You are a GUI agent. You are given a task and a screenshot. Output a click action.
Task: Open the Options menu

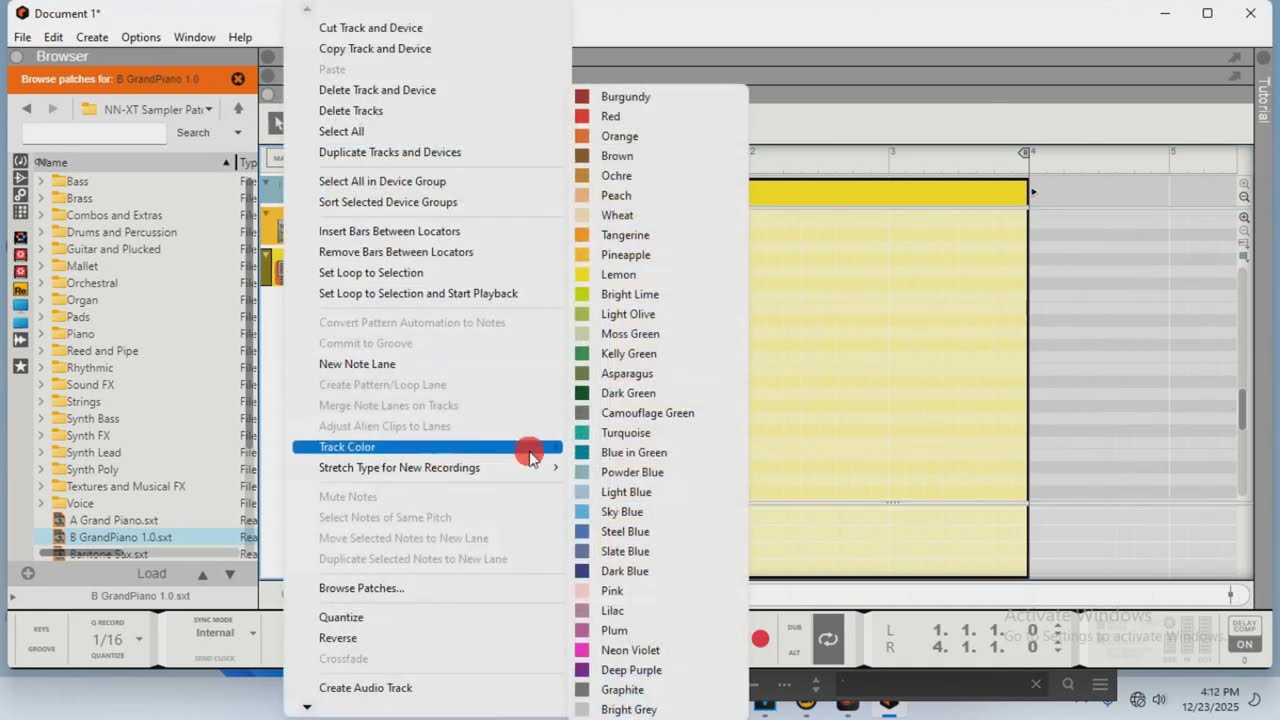[141, 37]
